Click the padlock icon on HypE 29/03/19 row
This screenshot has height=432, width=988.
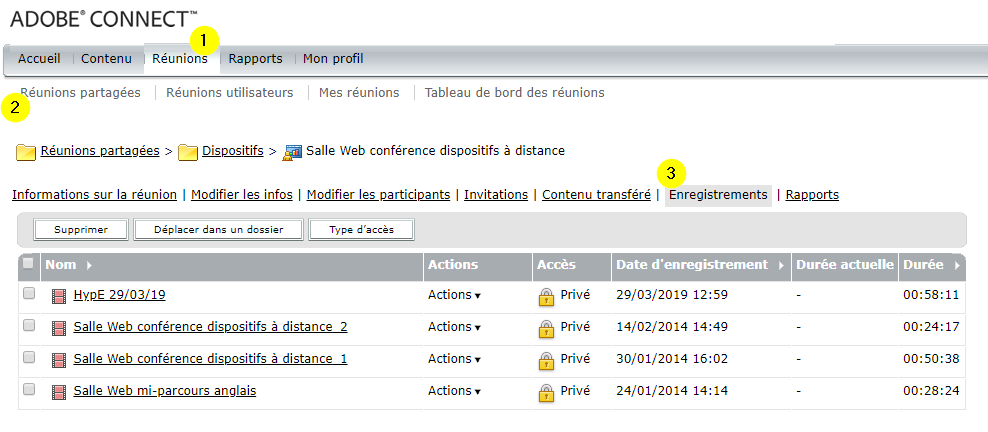tap(546, 296)
